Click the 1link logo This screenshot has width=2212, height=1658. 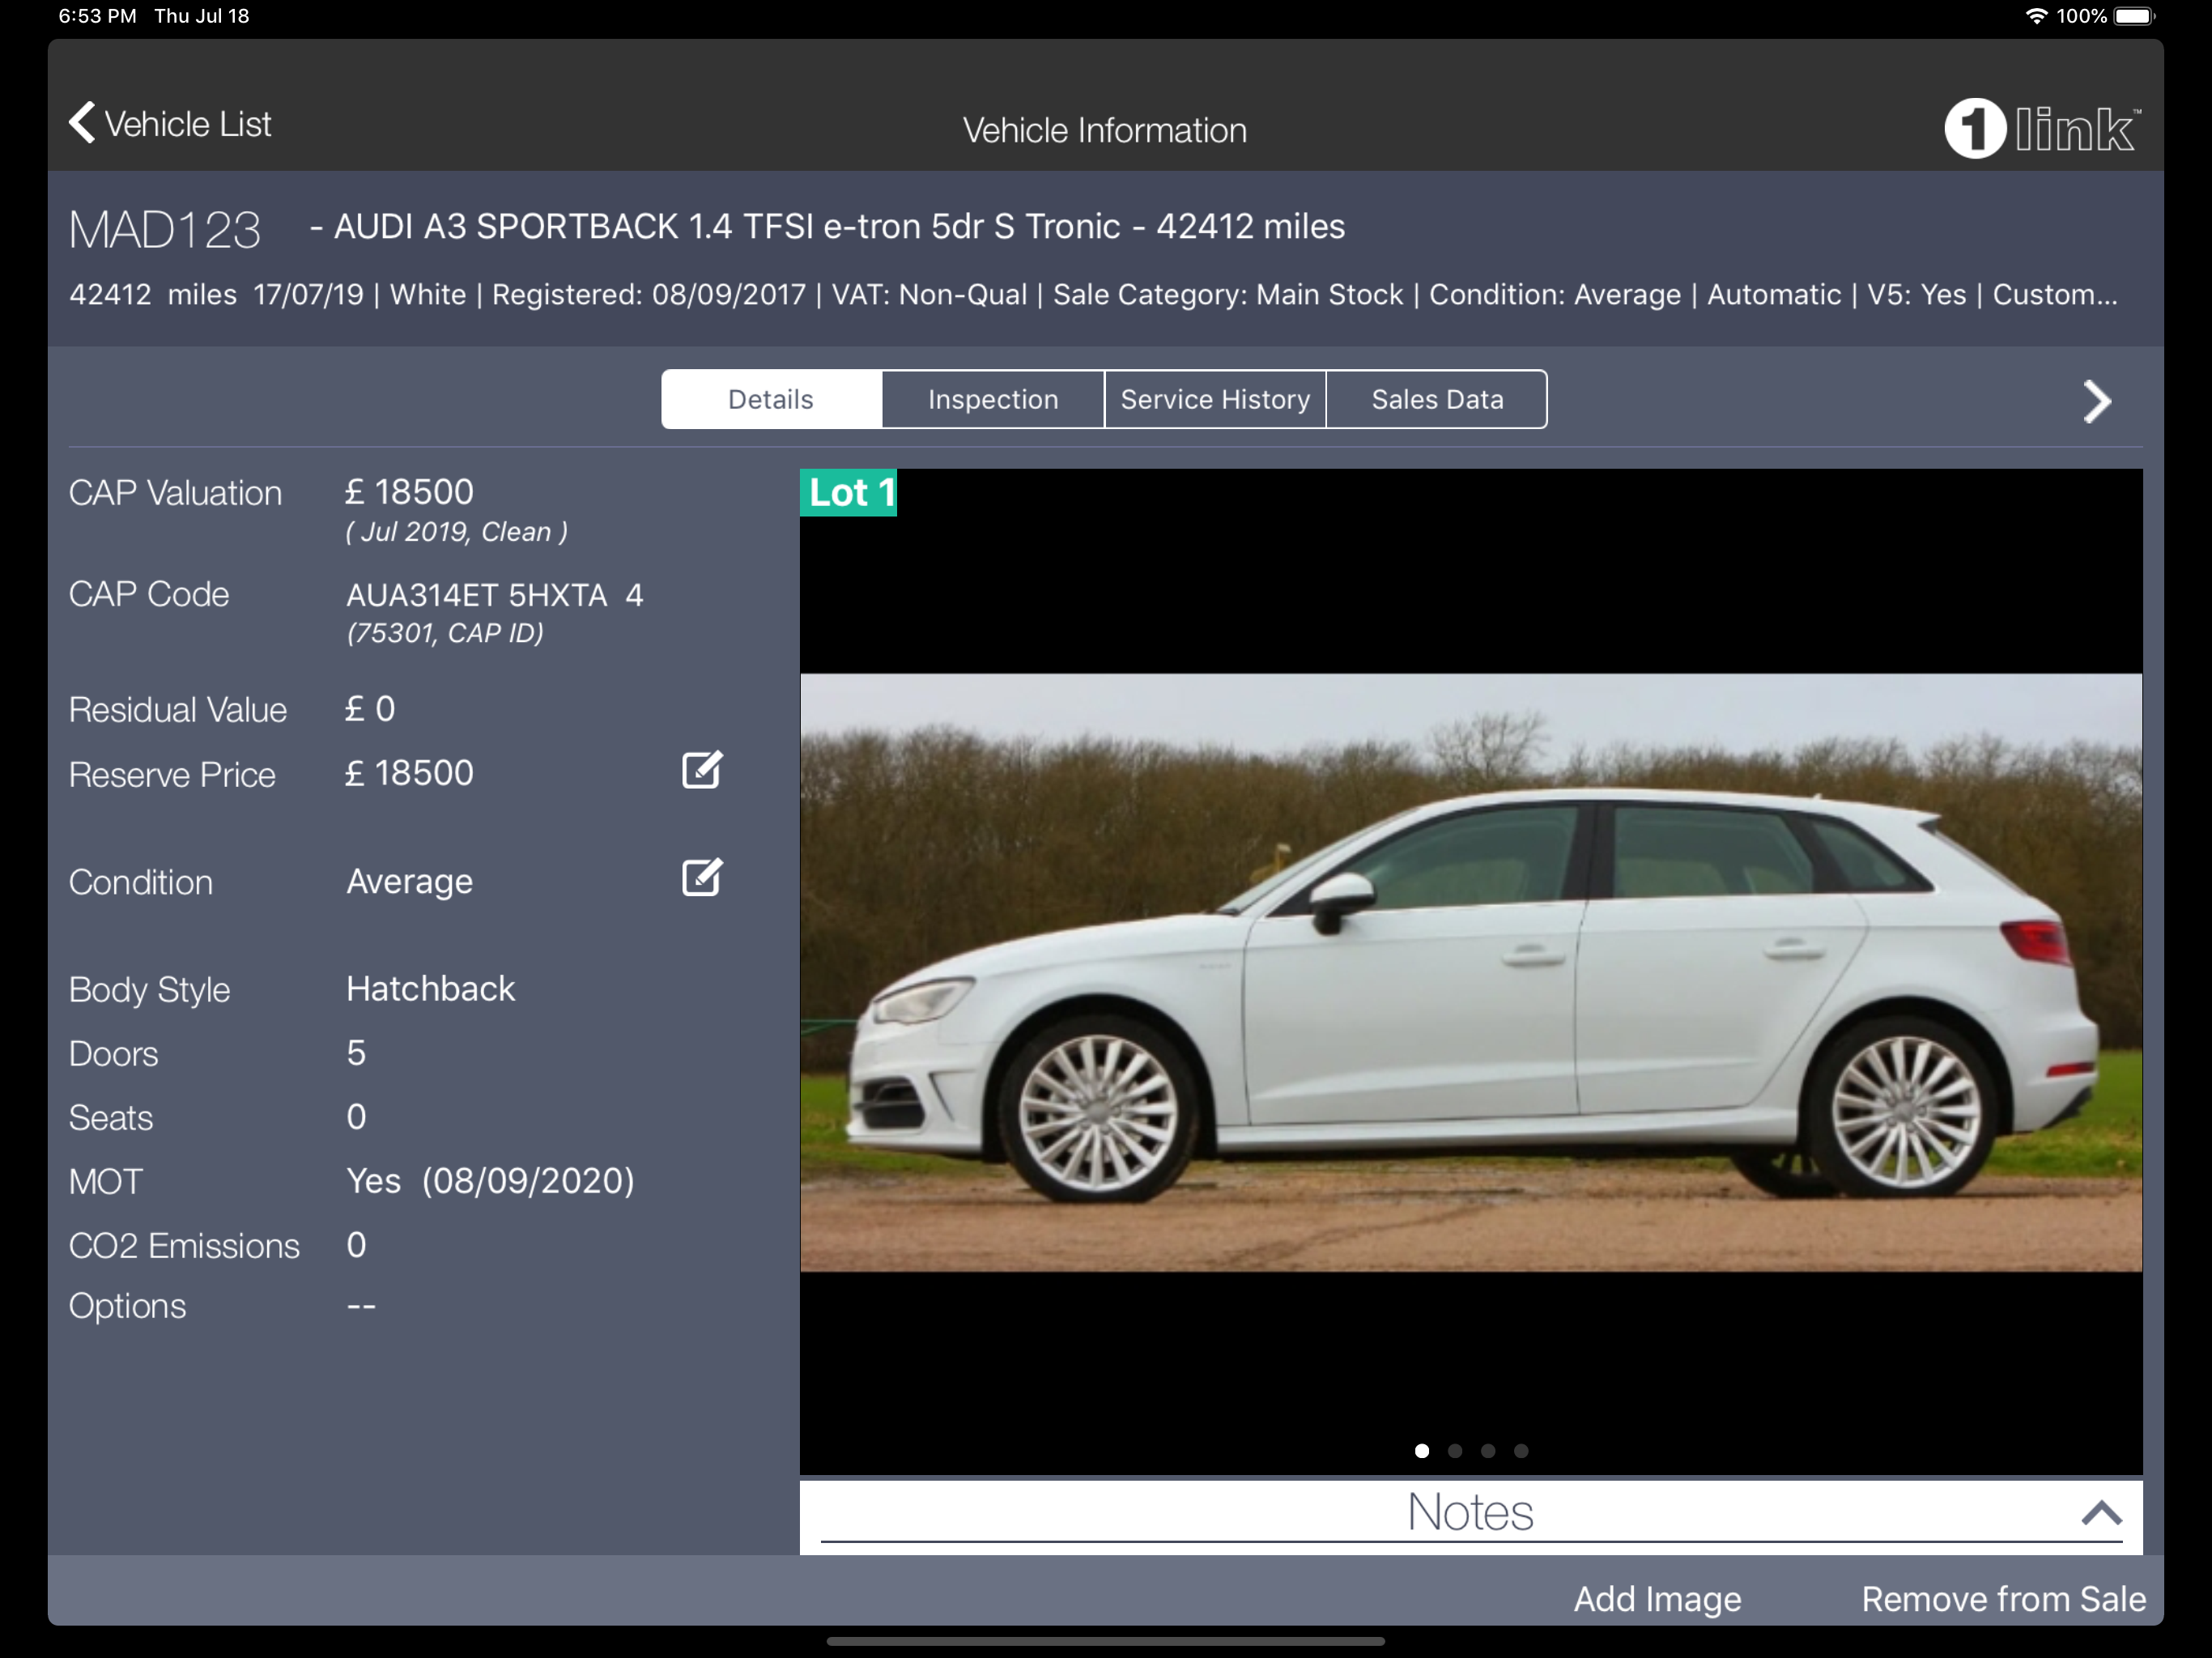(x=2041, y=128)
